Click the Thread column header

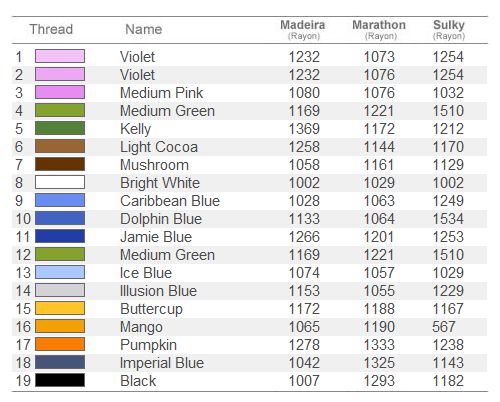[x=51, y=29]
